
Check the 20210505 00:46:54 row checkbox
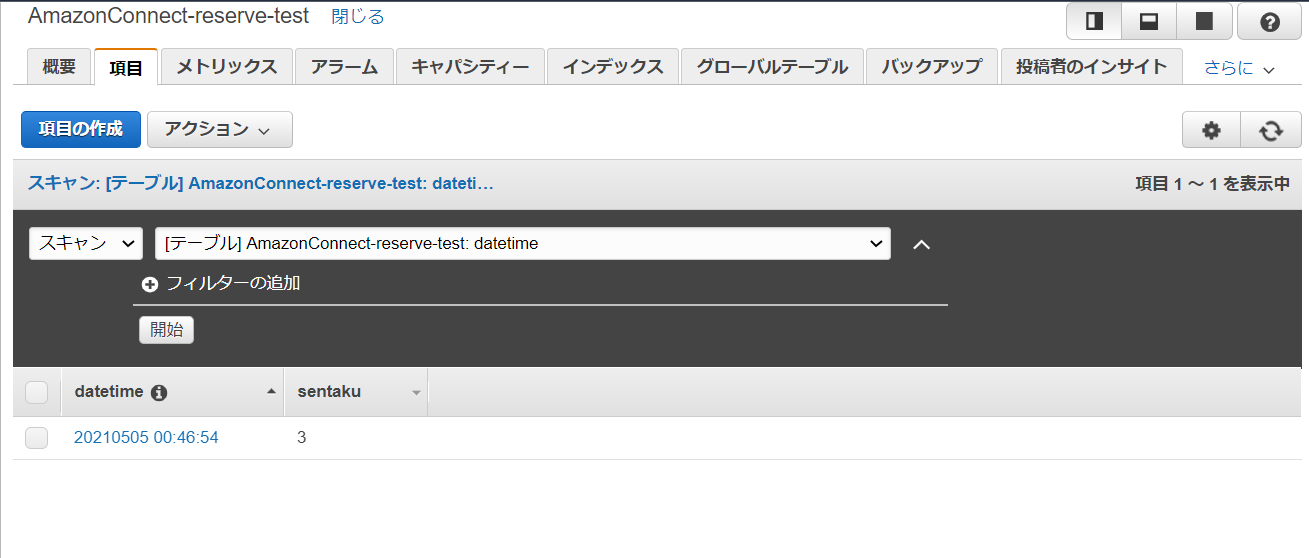point(37,438)
